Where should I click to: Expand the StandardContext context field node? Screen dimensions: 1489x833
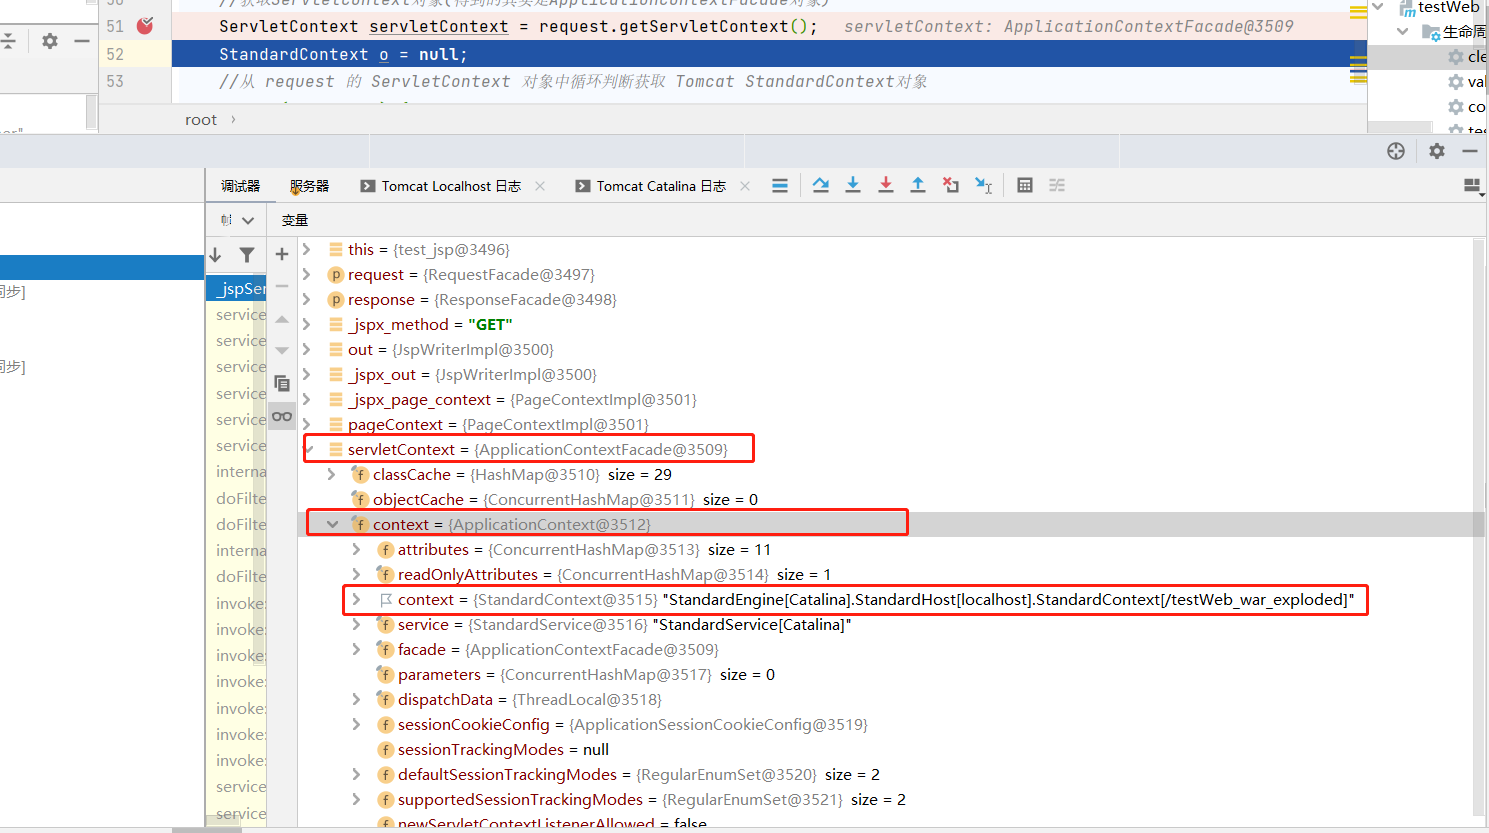(x=356, y=600)
